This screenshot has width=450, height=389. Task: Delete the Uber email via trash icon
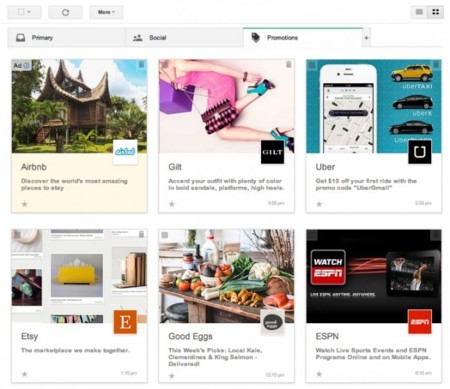coord(436,64)
